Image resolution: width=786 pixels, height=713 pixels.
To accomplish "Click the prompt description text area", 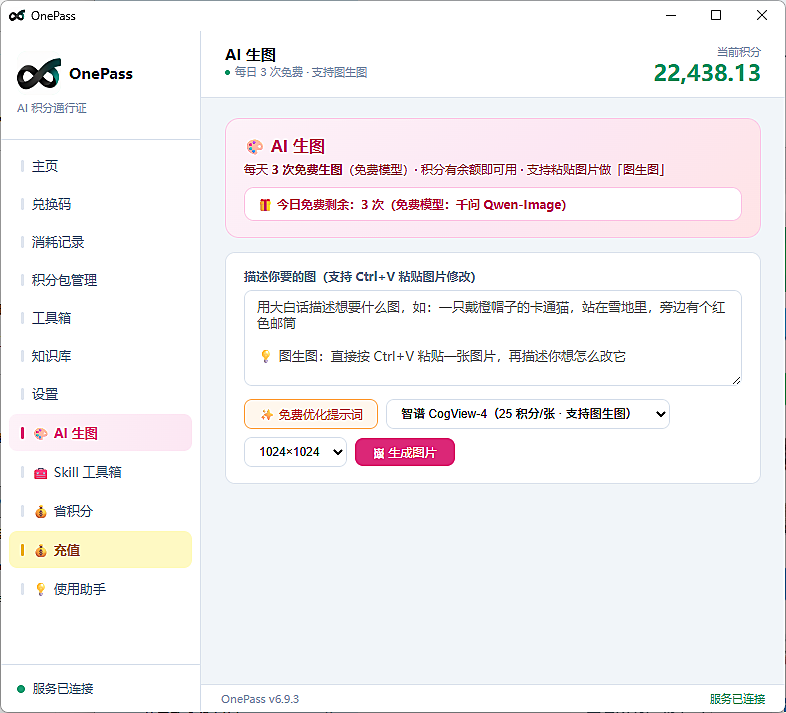I will click(492, 338).
